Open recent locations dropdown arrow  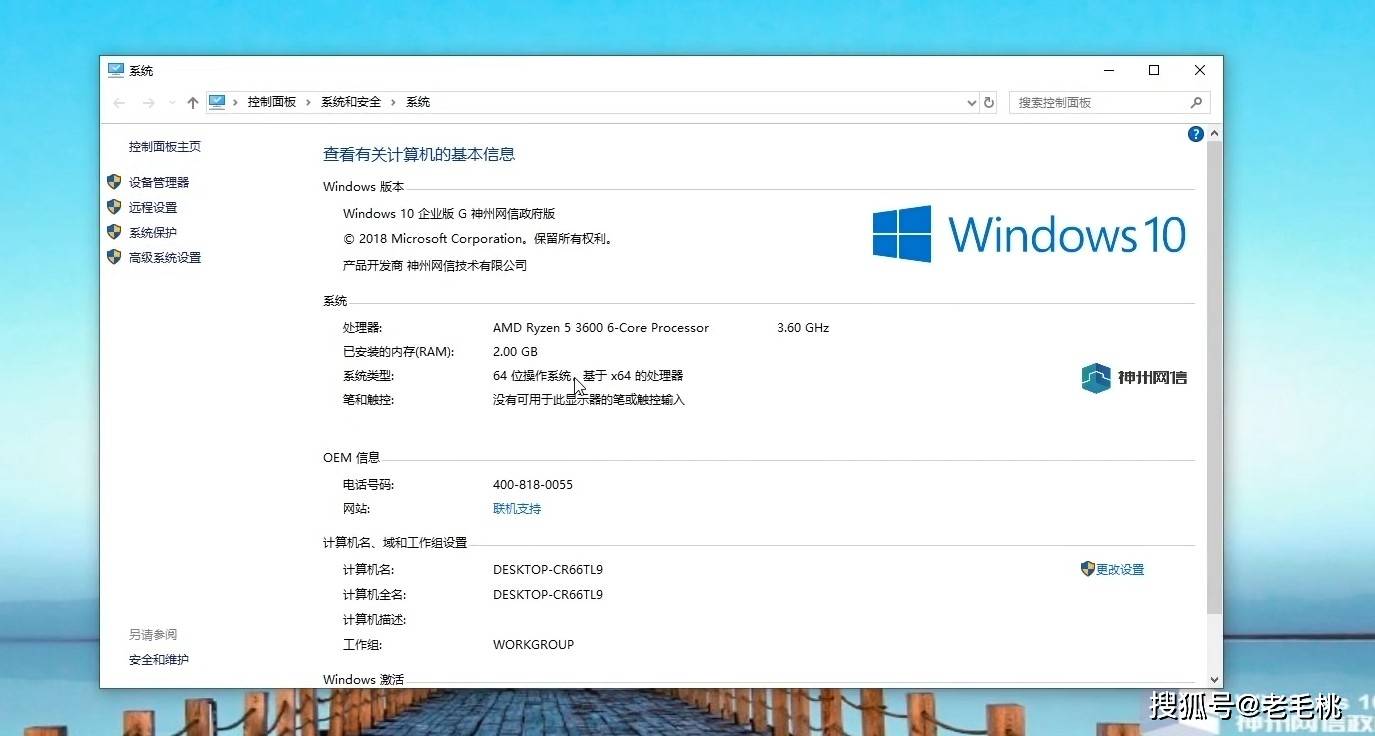[171, 103]
